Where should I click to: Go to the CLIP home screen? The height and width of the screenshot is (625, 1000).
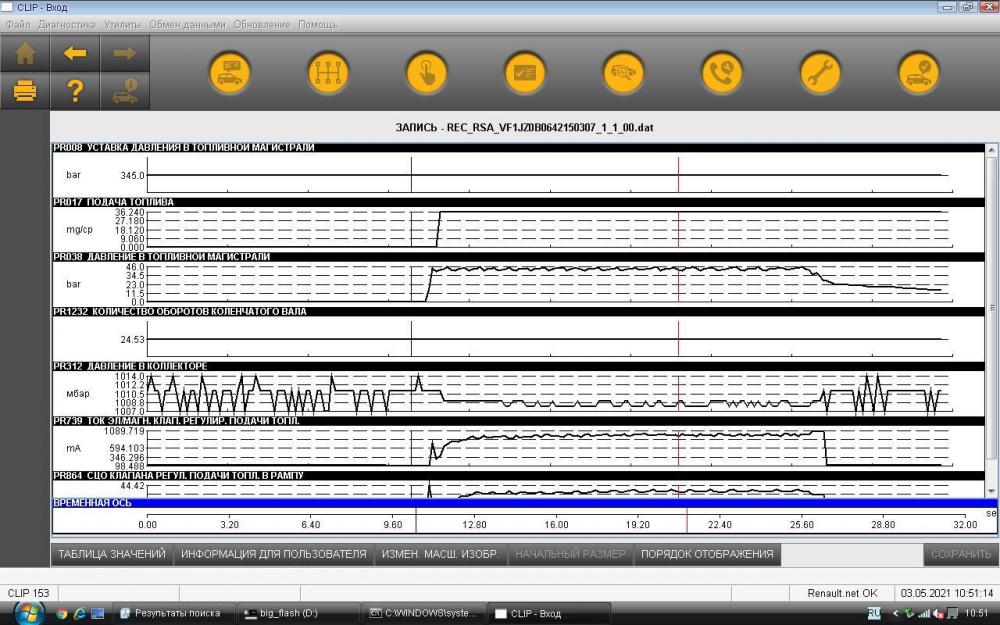point(25,54)
